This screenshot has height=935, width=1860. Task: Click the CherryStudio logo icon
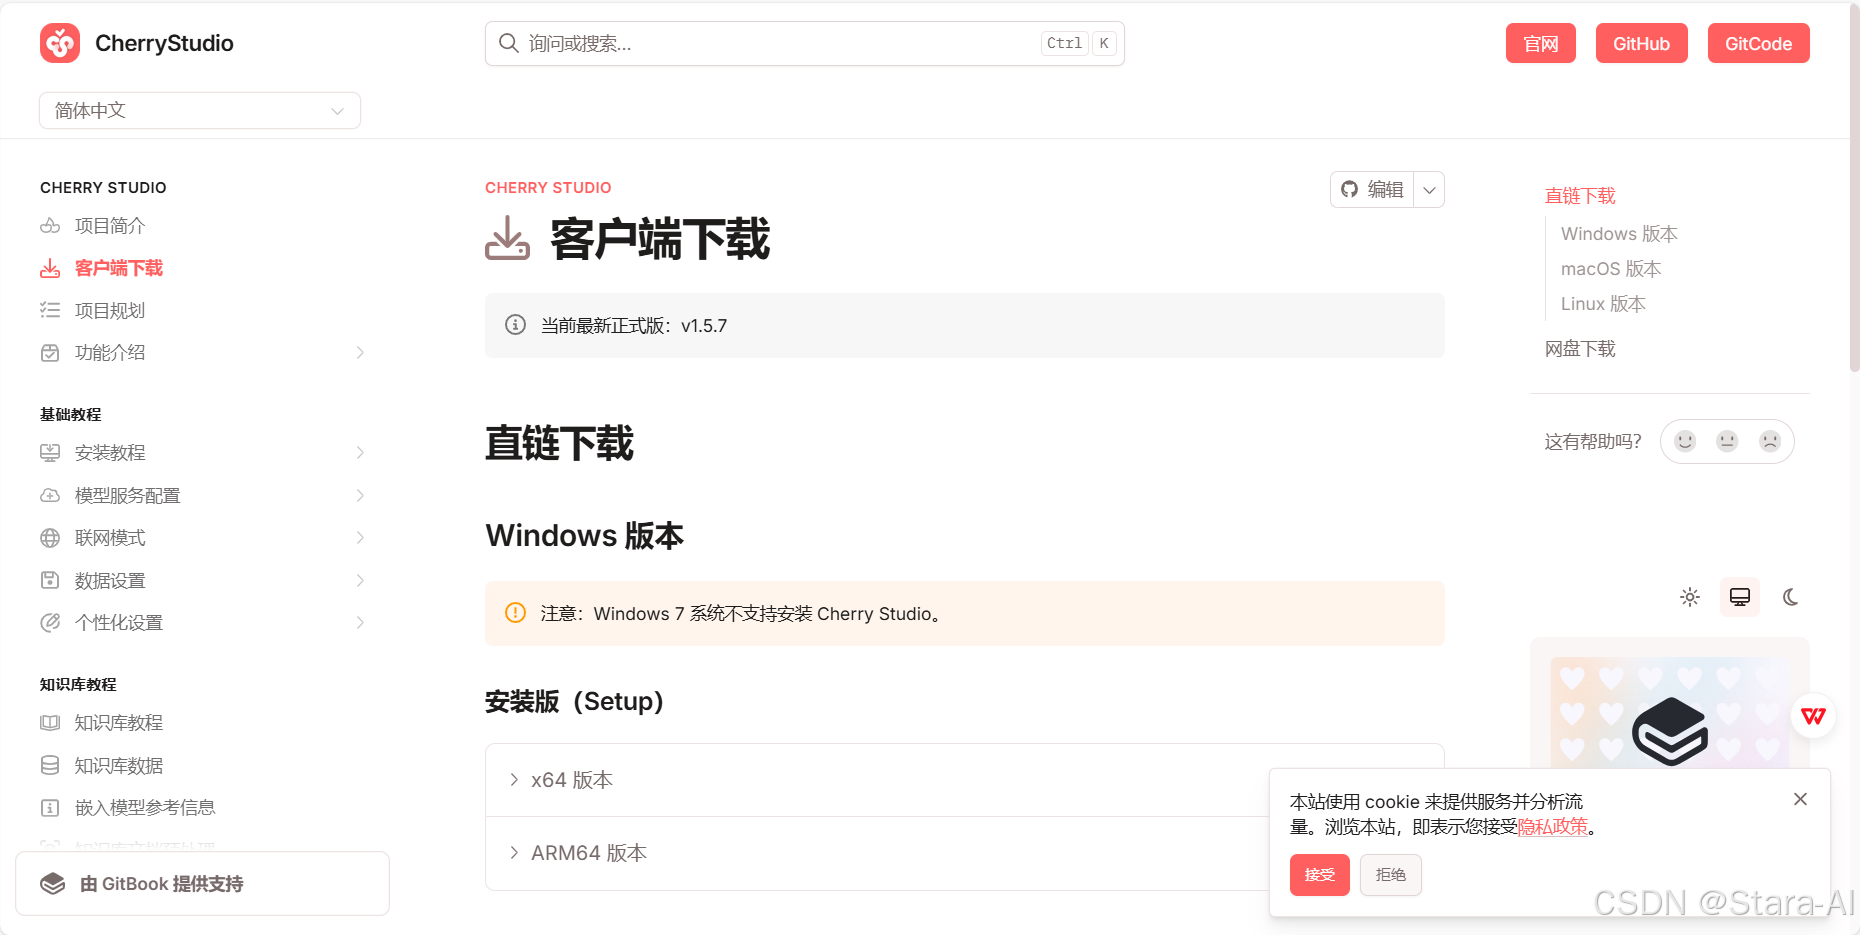pos(60,43)
